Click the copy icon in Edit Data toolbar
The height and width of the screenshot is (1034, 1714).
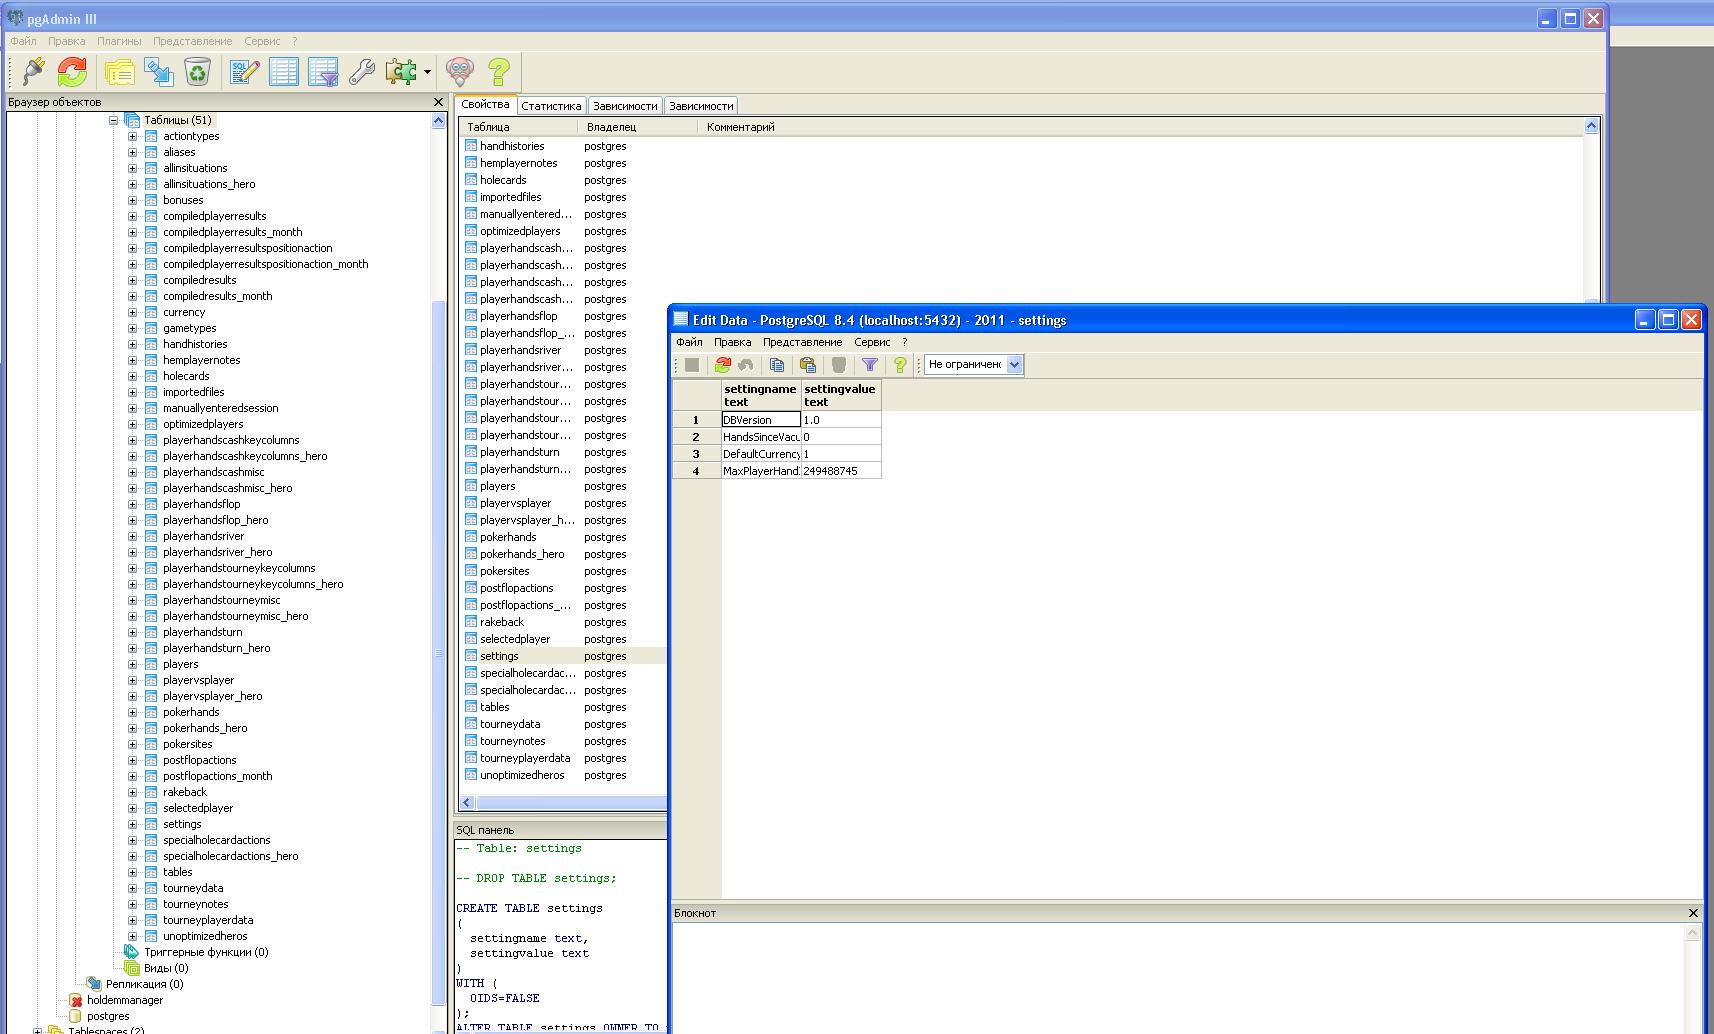click(777, 365)
